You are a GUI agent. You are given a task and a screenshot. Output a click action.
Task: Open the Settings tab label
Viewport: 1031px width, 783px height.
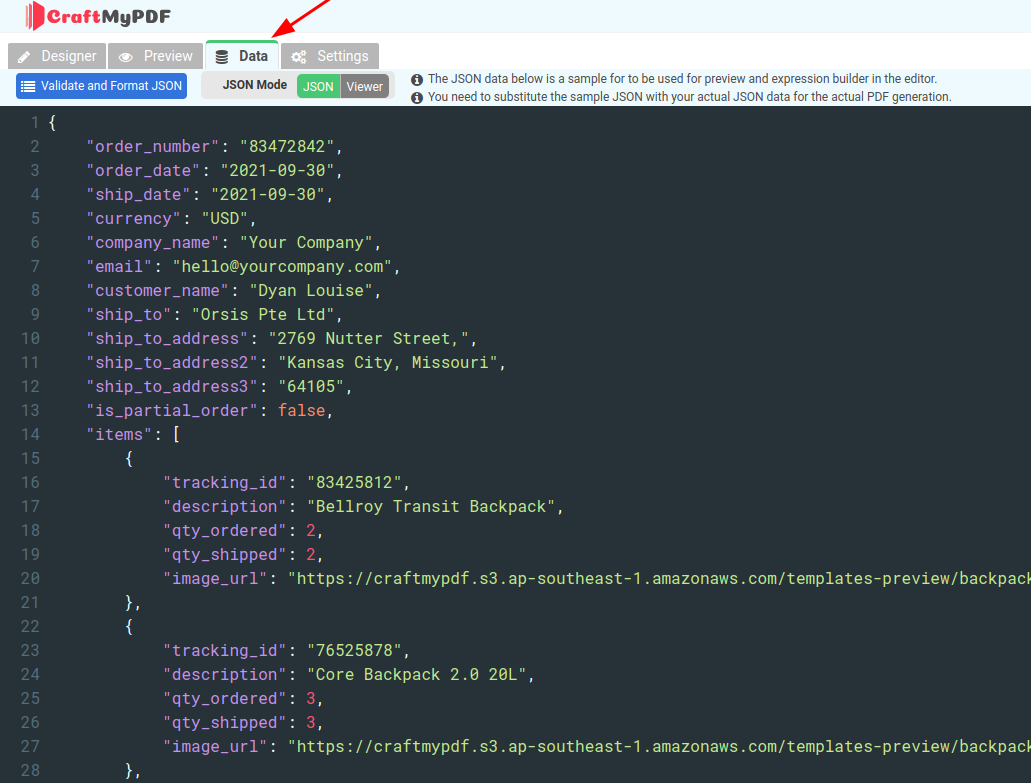pyautogui.click(x=342, y=56)
